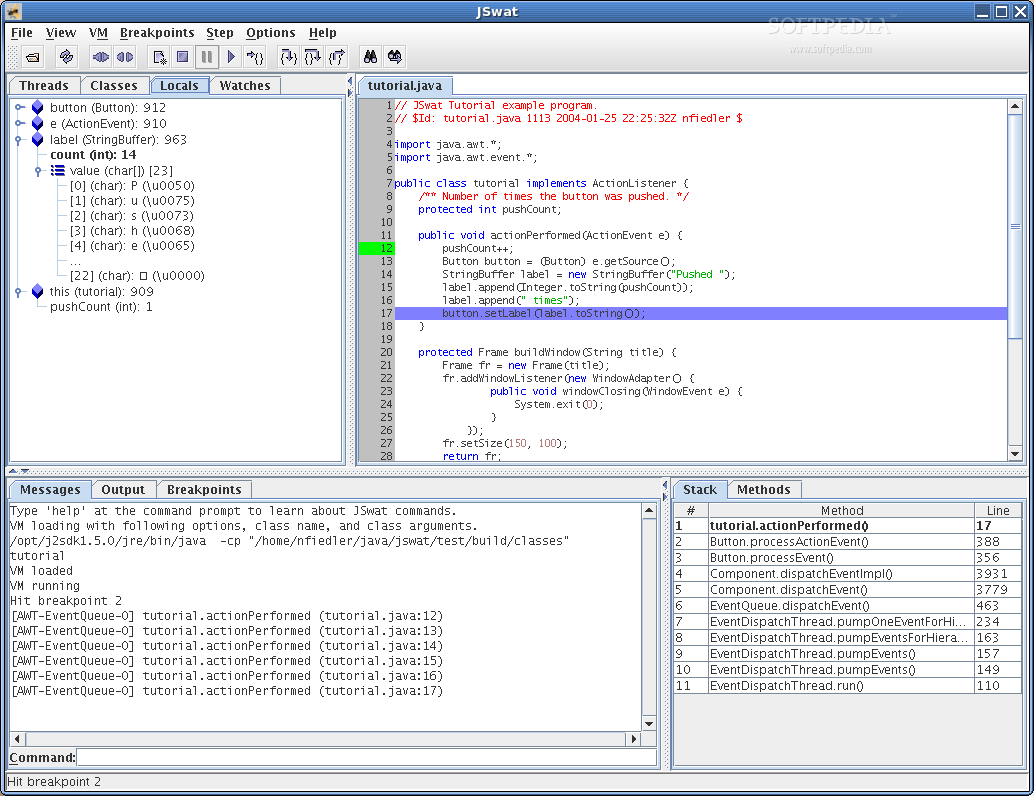Select the Stack tab
This screenshot has height=796, width=1034.
[x=700, y=489]
